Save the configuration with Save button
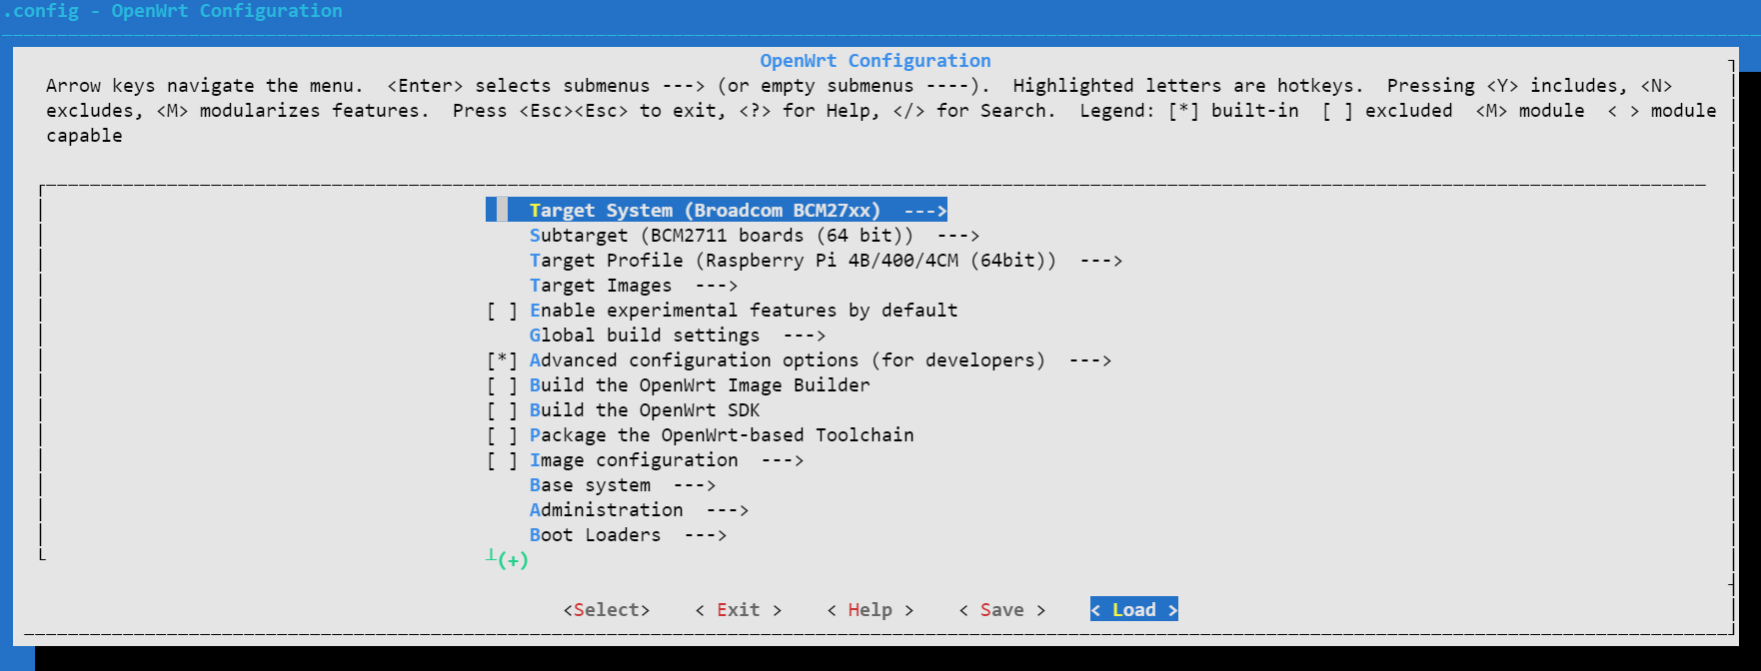Screen dimensions: 1761x671 1002,610
